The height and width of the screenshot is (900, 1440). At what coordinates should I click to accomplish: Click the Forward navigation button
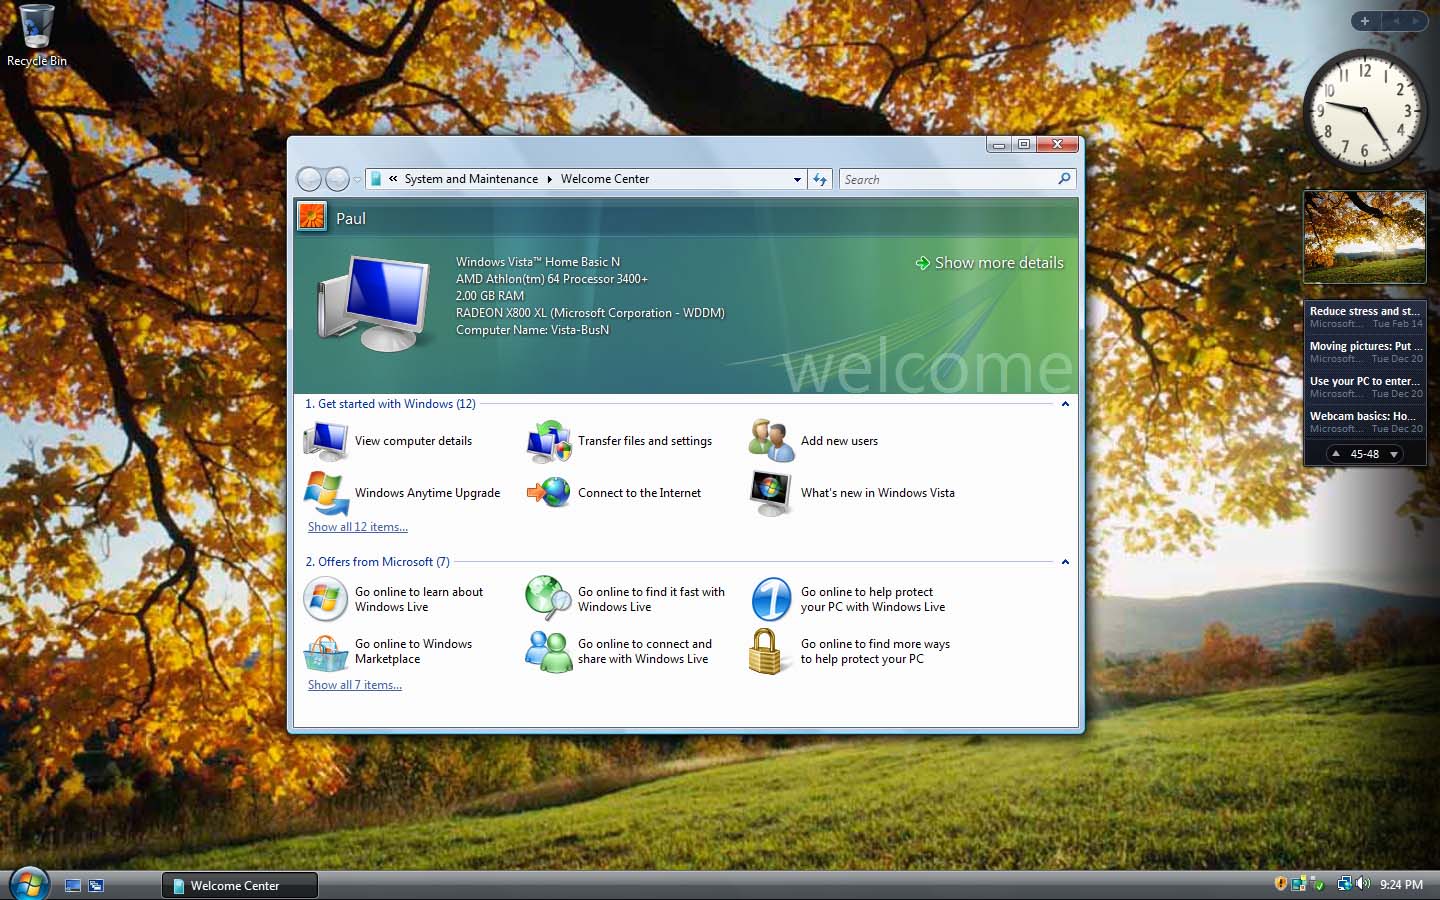click(338, 179)
